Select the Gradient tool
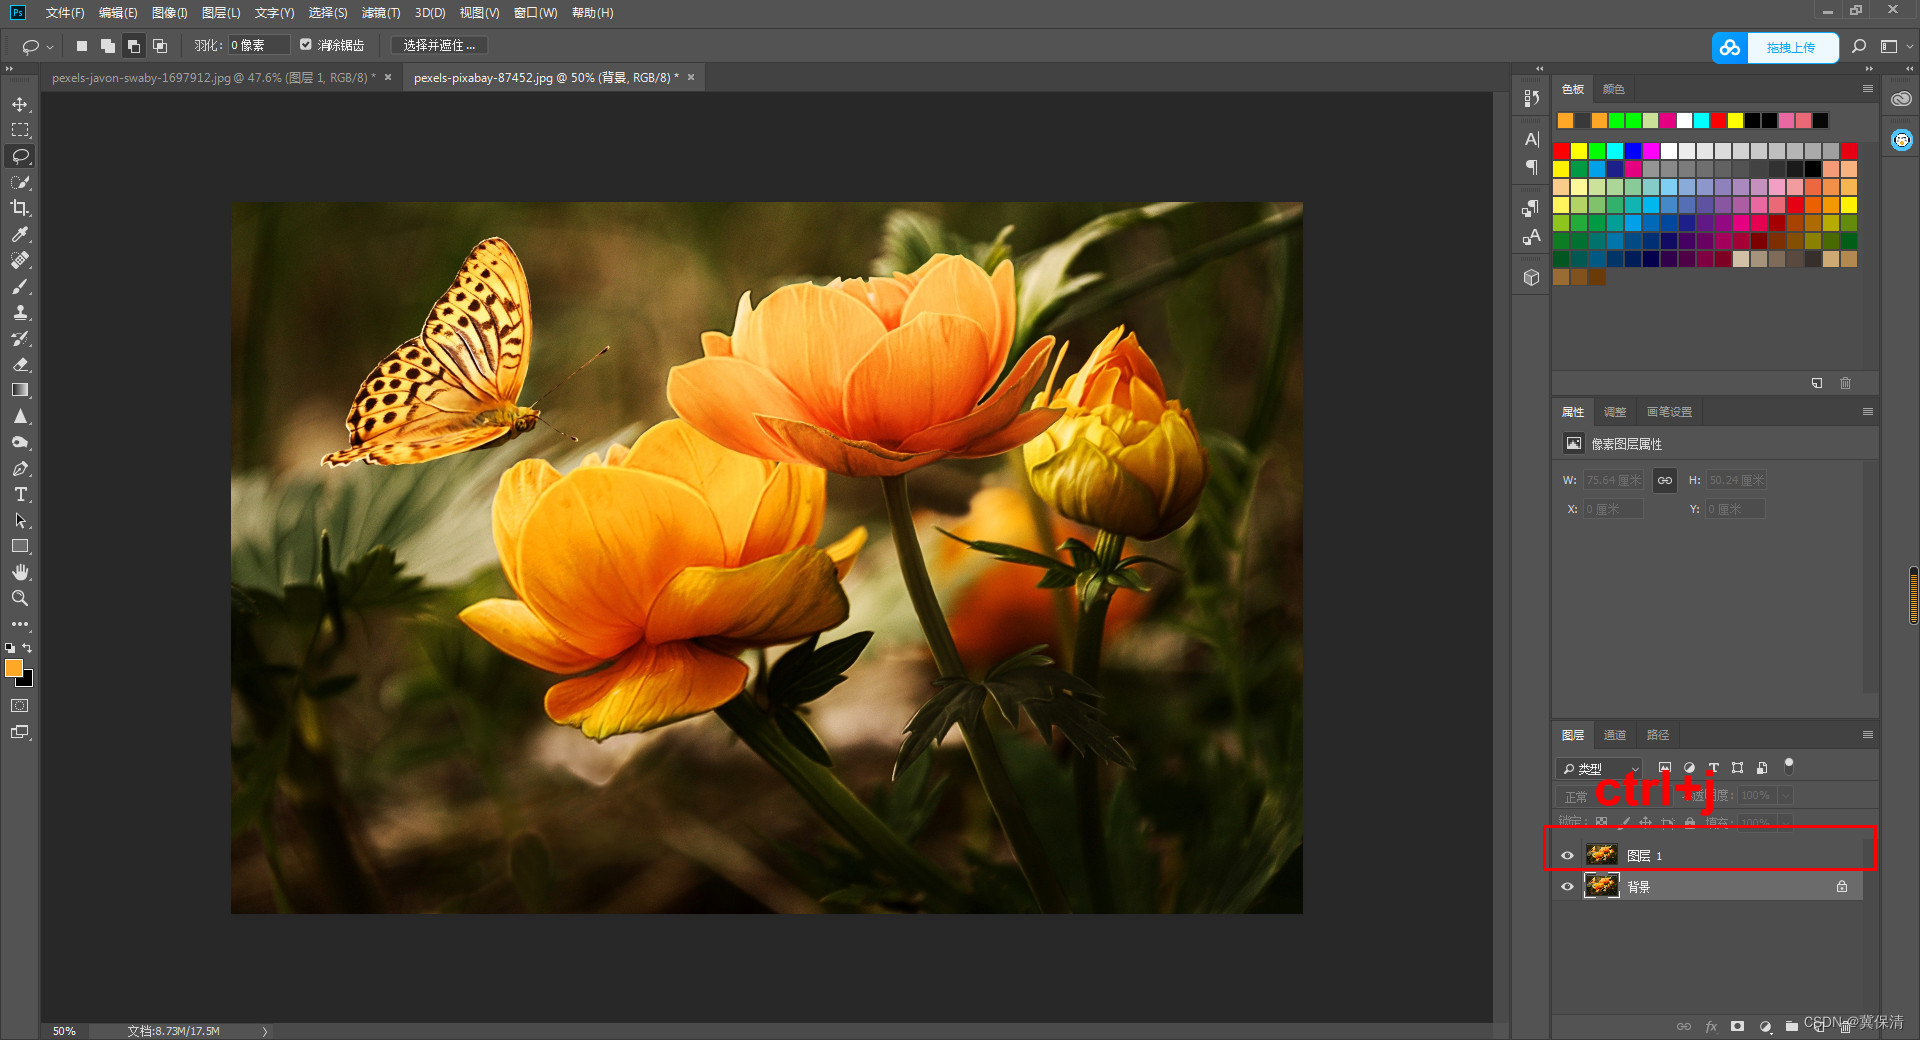This screenshot has width=1920, height=1040. click(20, 390)
